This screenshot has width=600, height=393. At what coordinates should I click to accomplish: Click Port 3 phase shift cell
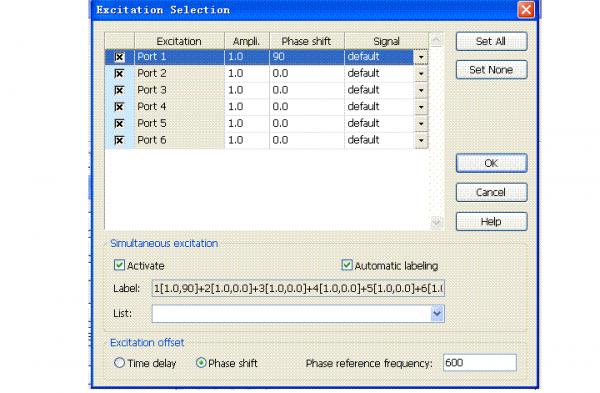click(307, 90)
